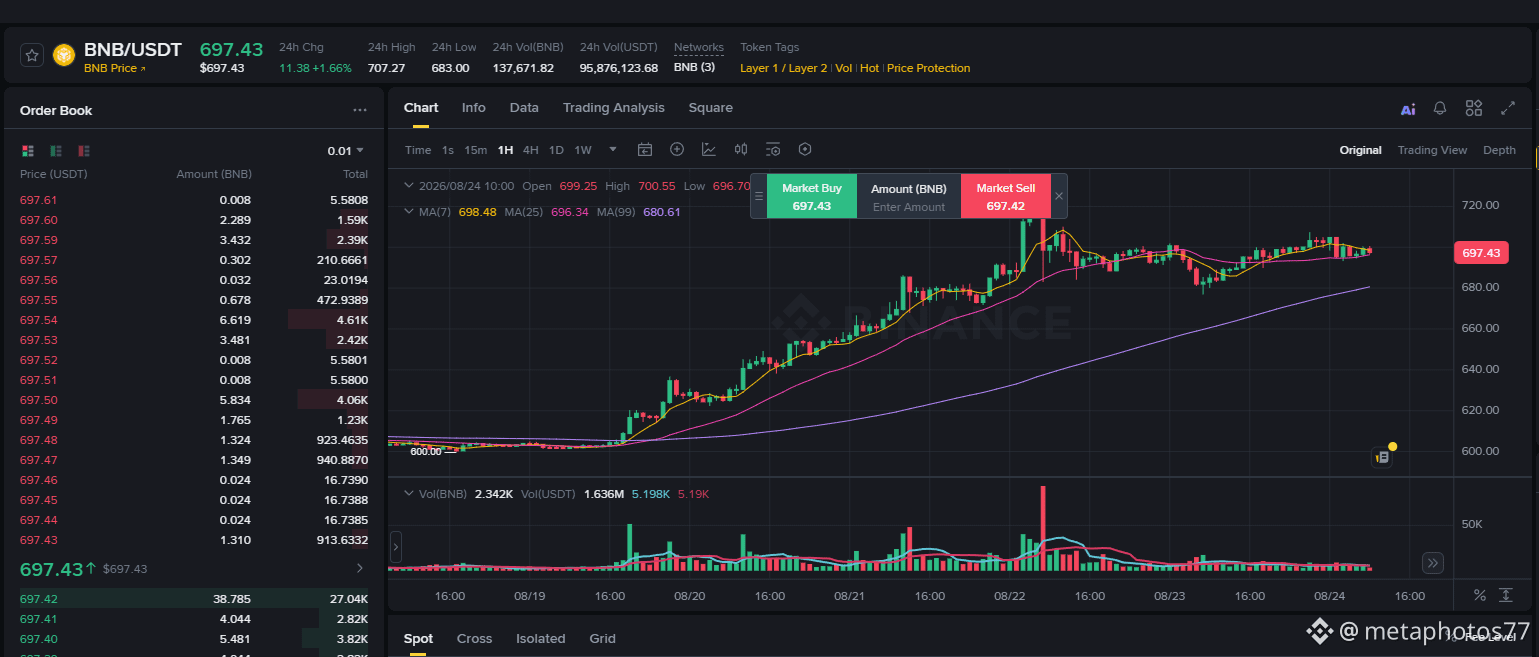Open the Price Protection tag

(929, 68)
